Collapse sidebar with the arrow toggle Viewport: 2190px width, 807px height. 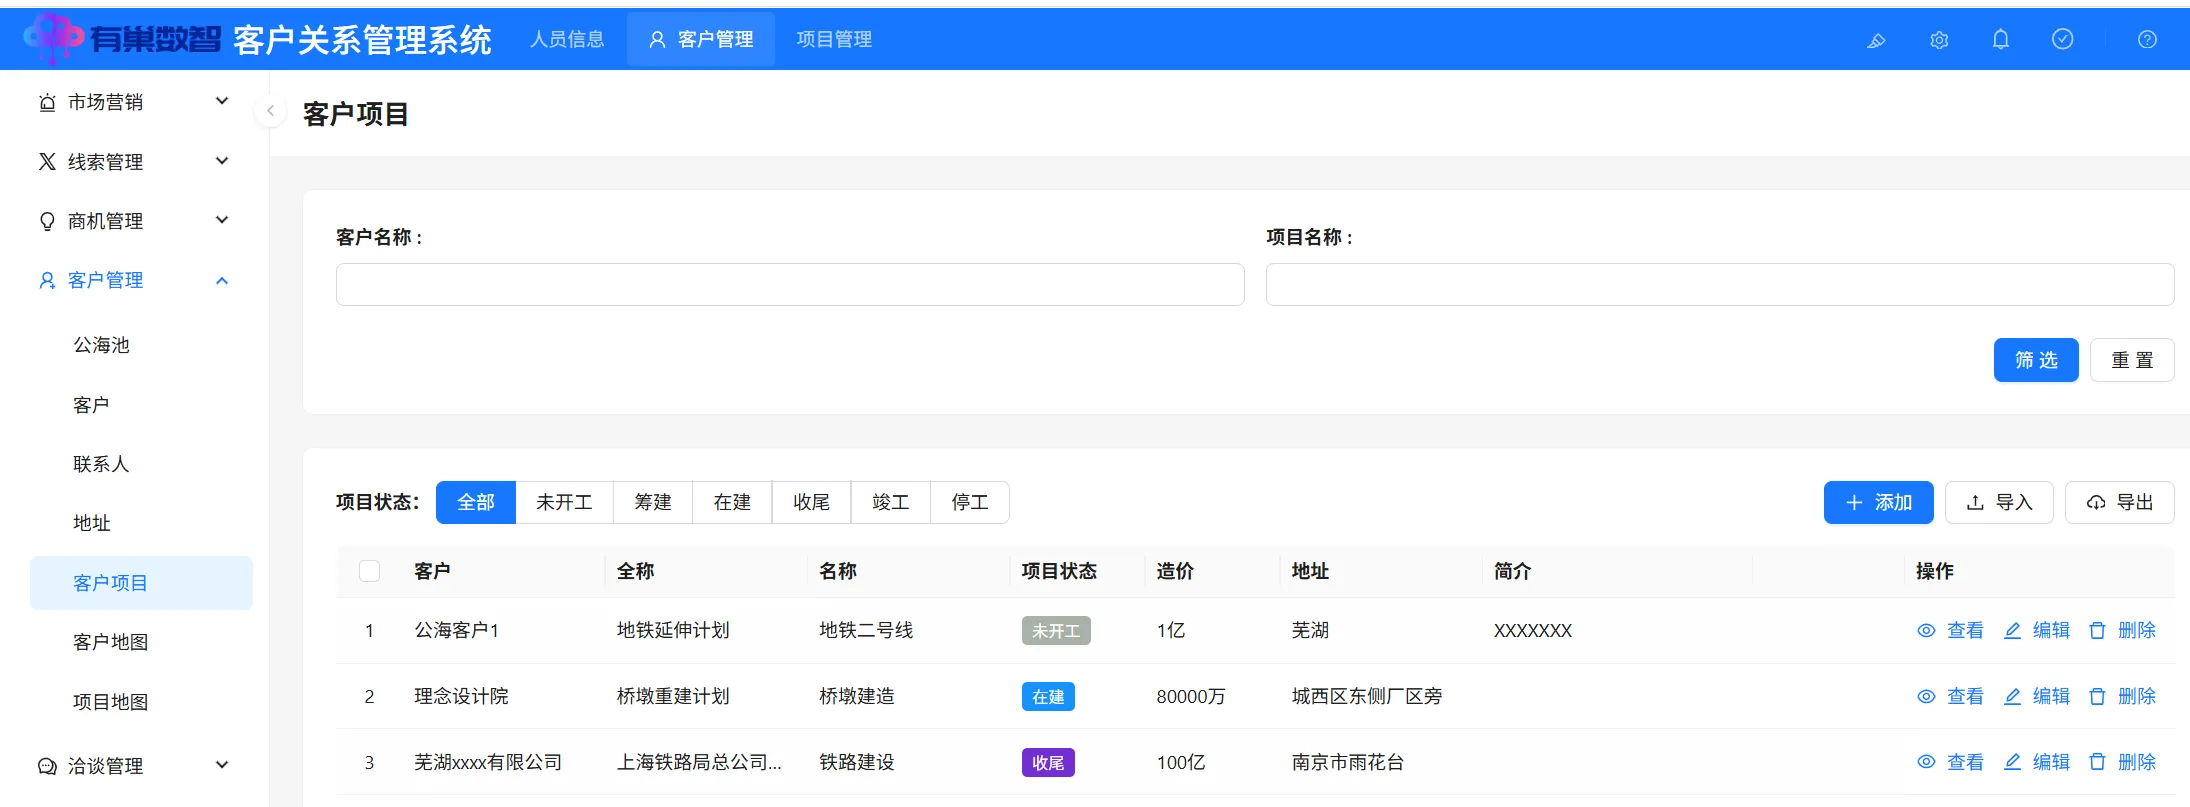click(270, 111)
